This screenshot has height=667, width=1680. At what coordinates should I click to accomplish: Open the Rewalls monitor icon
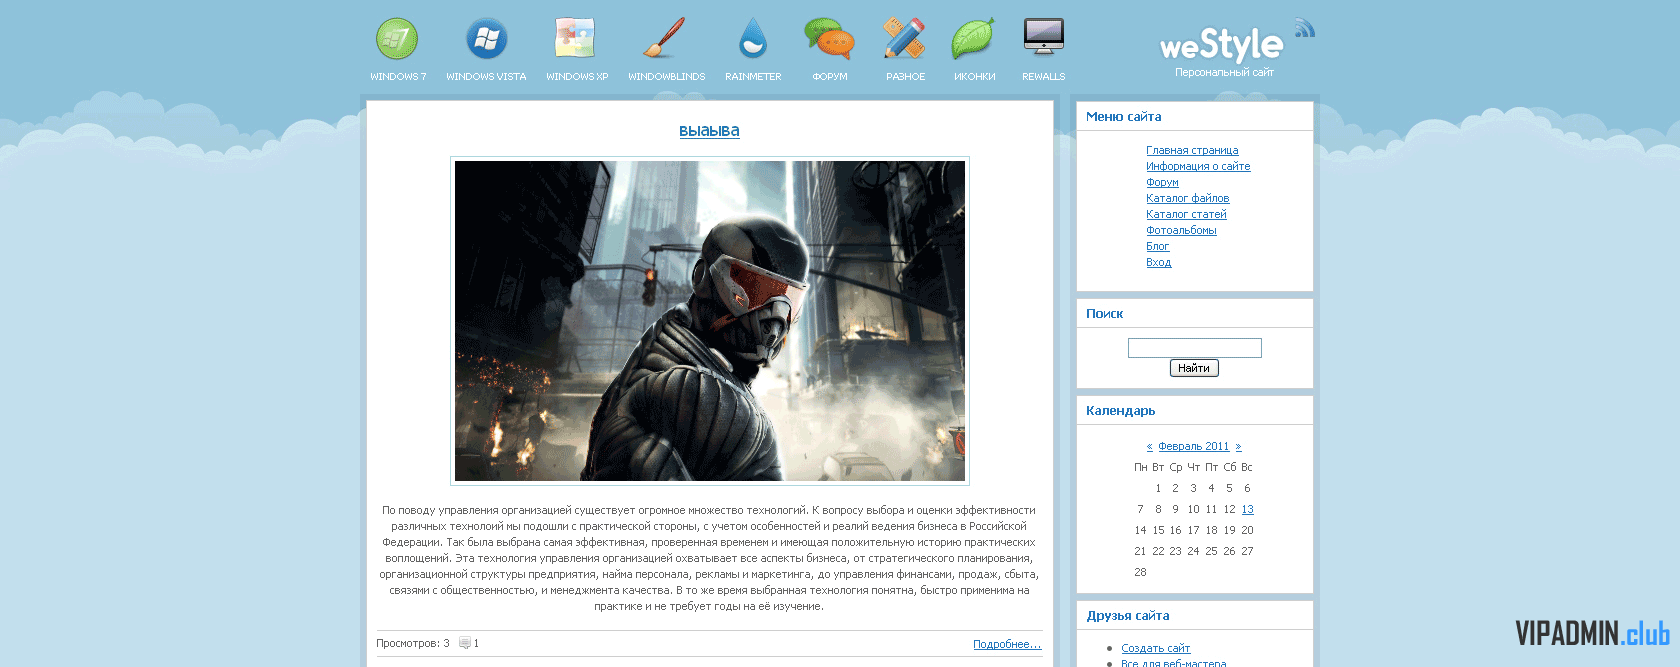1043,39
